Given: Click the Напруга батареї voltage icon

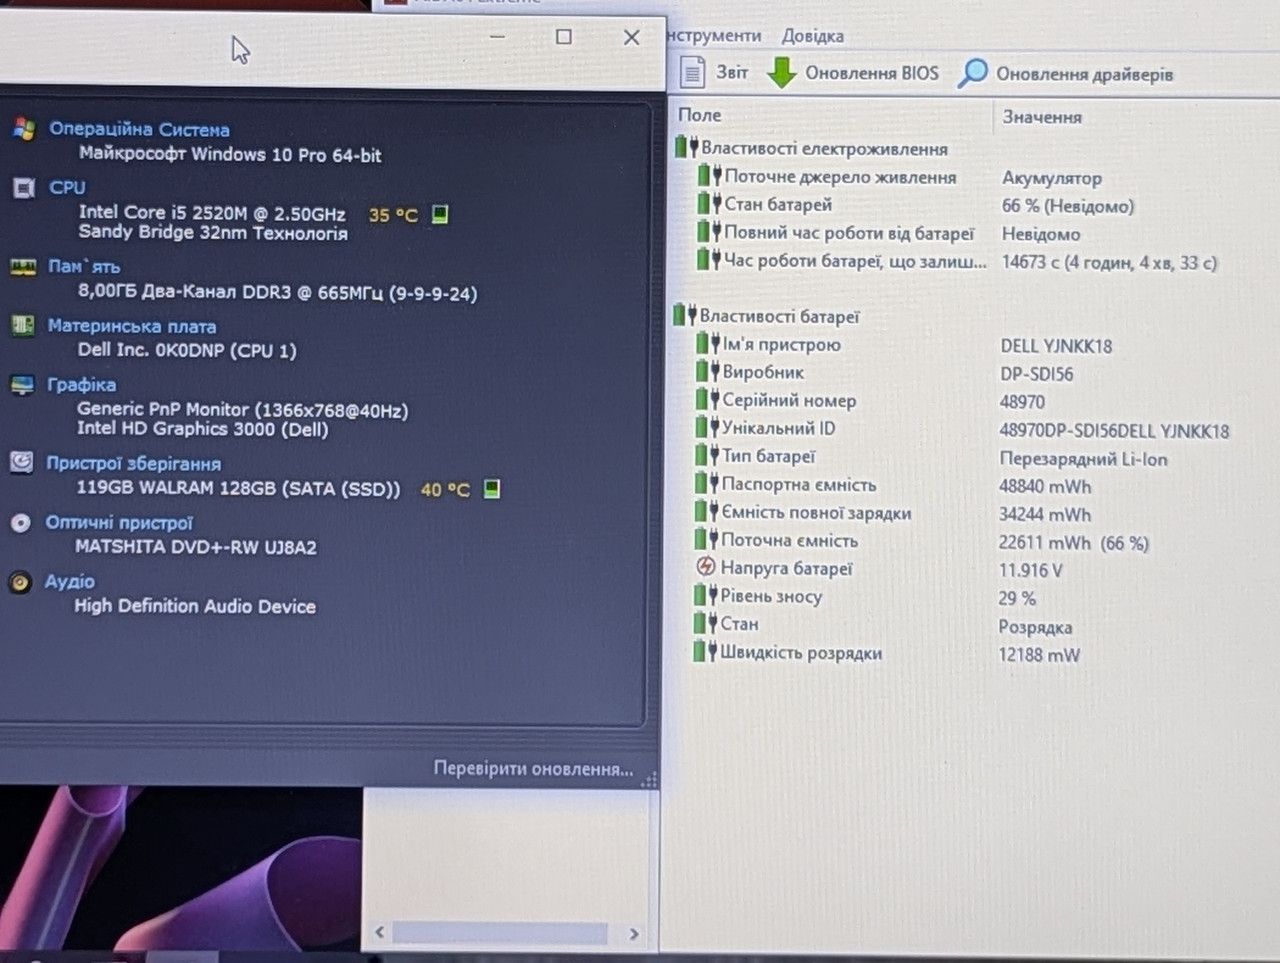Looking at the screenshot, I should [x=706, y=567].
